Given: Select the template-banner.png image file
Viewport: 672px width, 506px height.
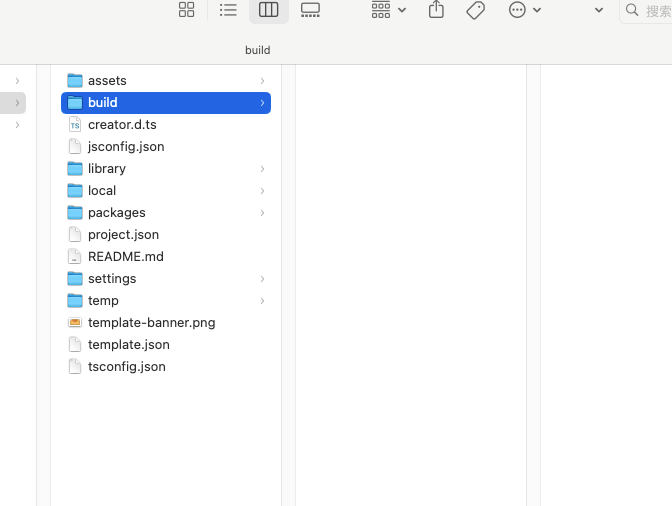Looking at the screenshot, I should pos(151,323).
